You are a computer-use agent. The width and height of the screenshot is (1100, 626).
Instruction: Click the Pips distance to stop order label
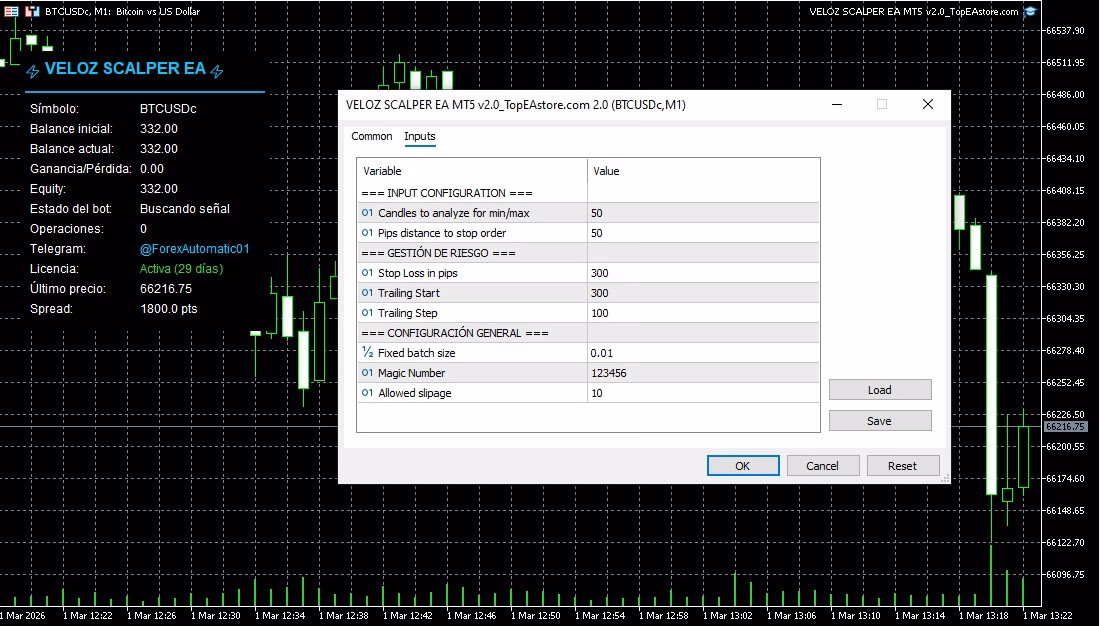[x=442, y=233]
